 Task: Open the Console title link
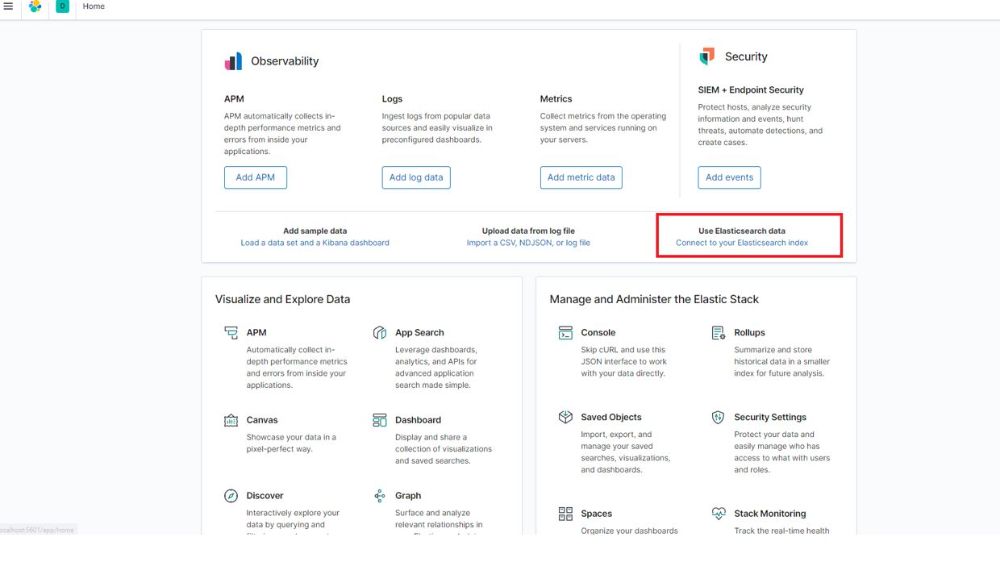[x=598, y=332]
